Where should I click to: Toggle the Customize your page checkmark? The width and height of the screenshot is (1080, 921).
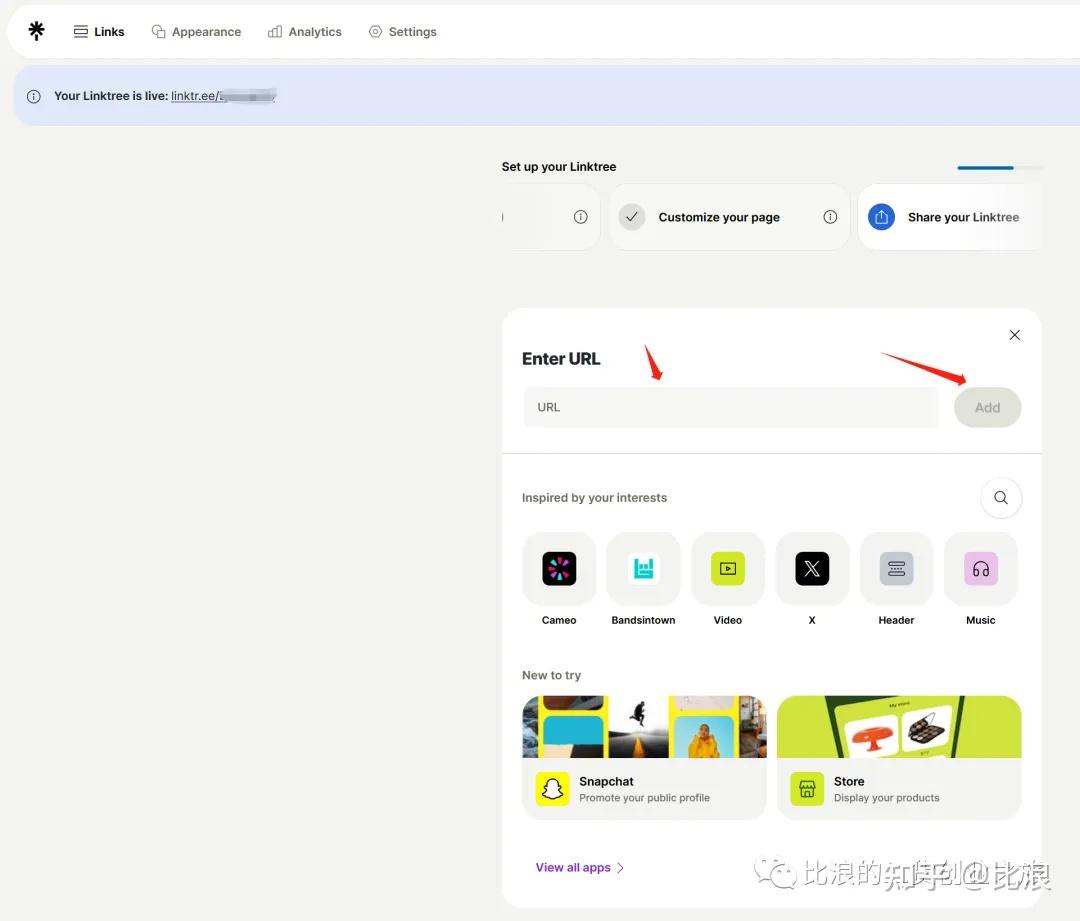(x=632, y=217)
